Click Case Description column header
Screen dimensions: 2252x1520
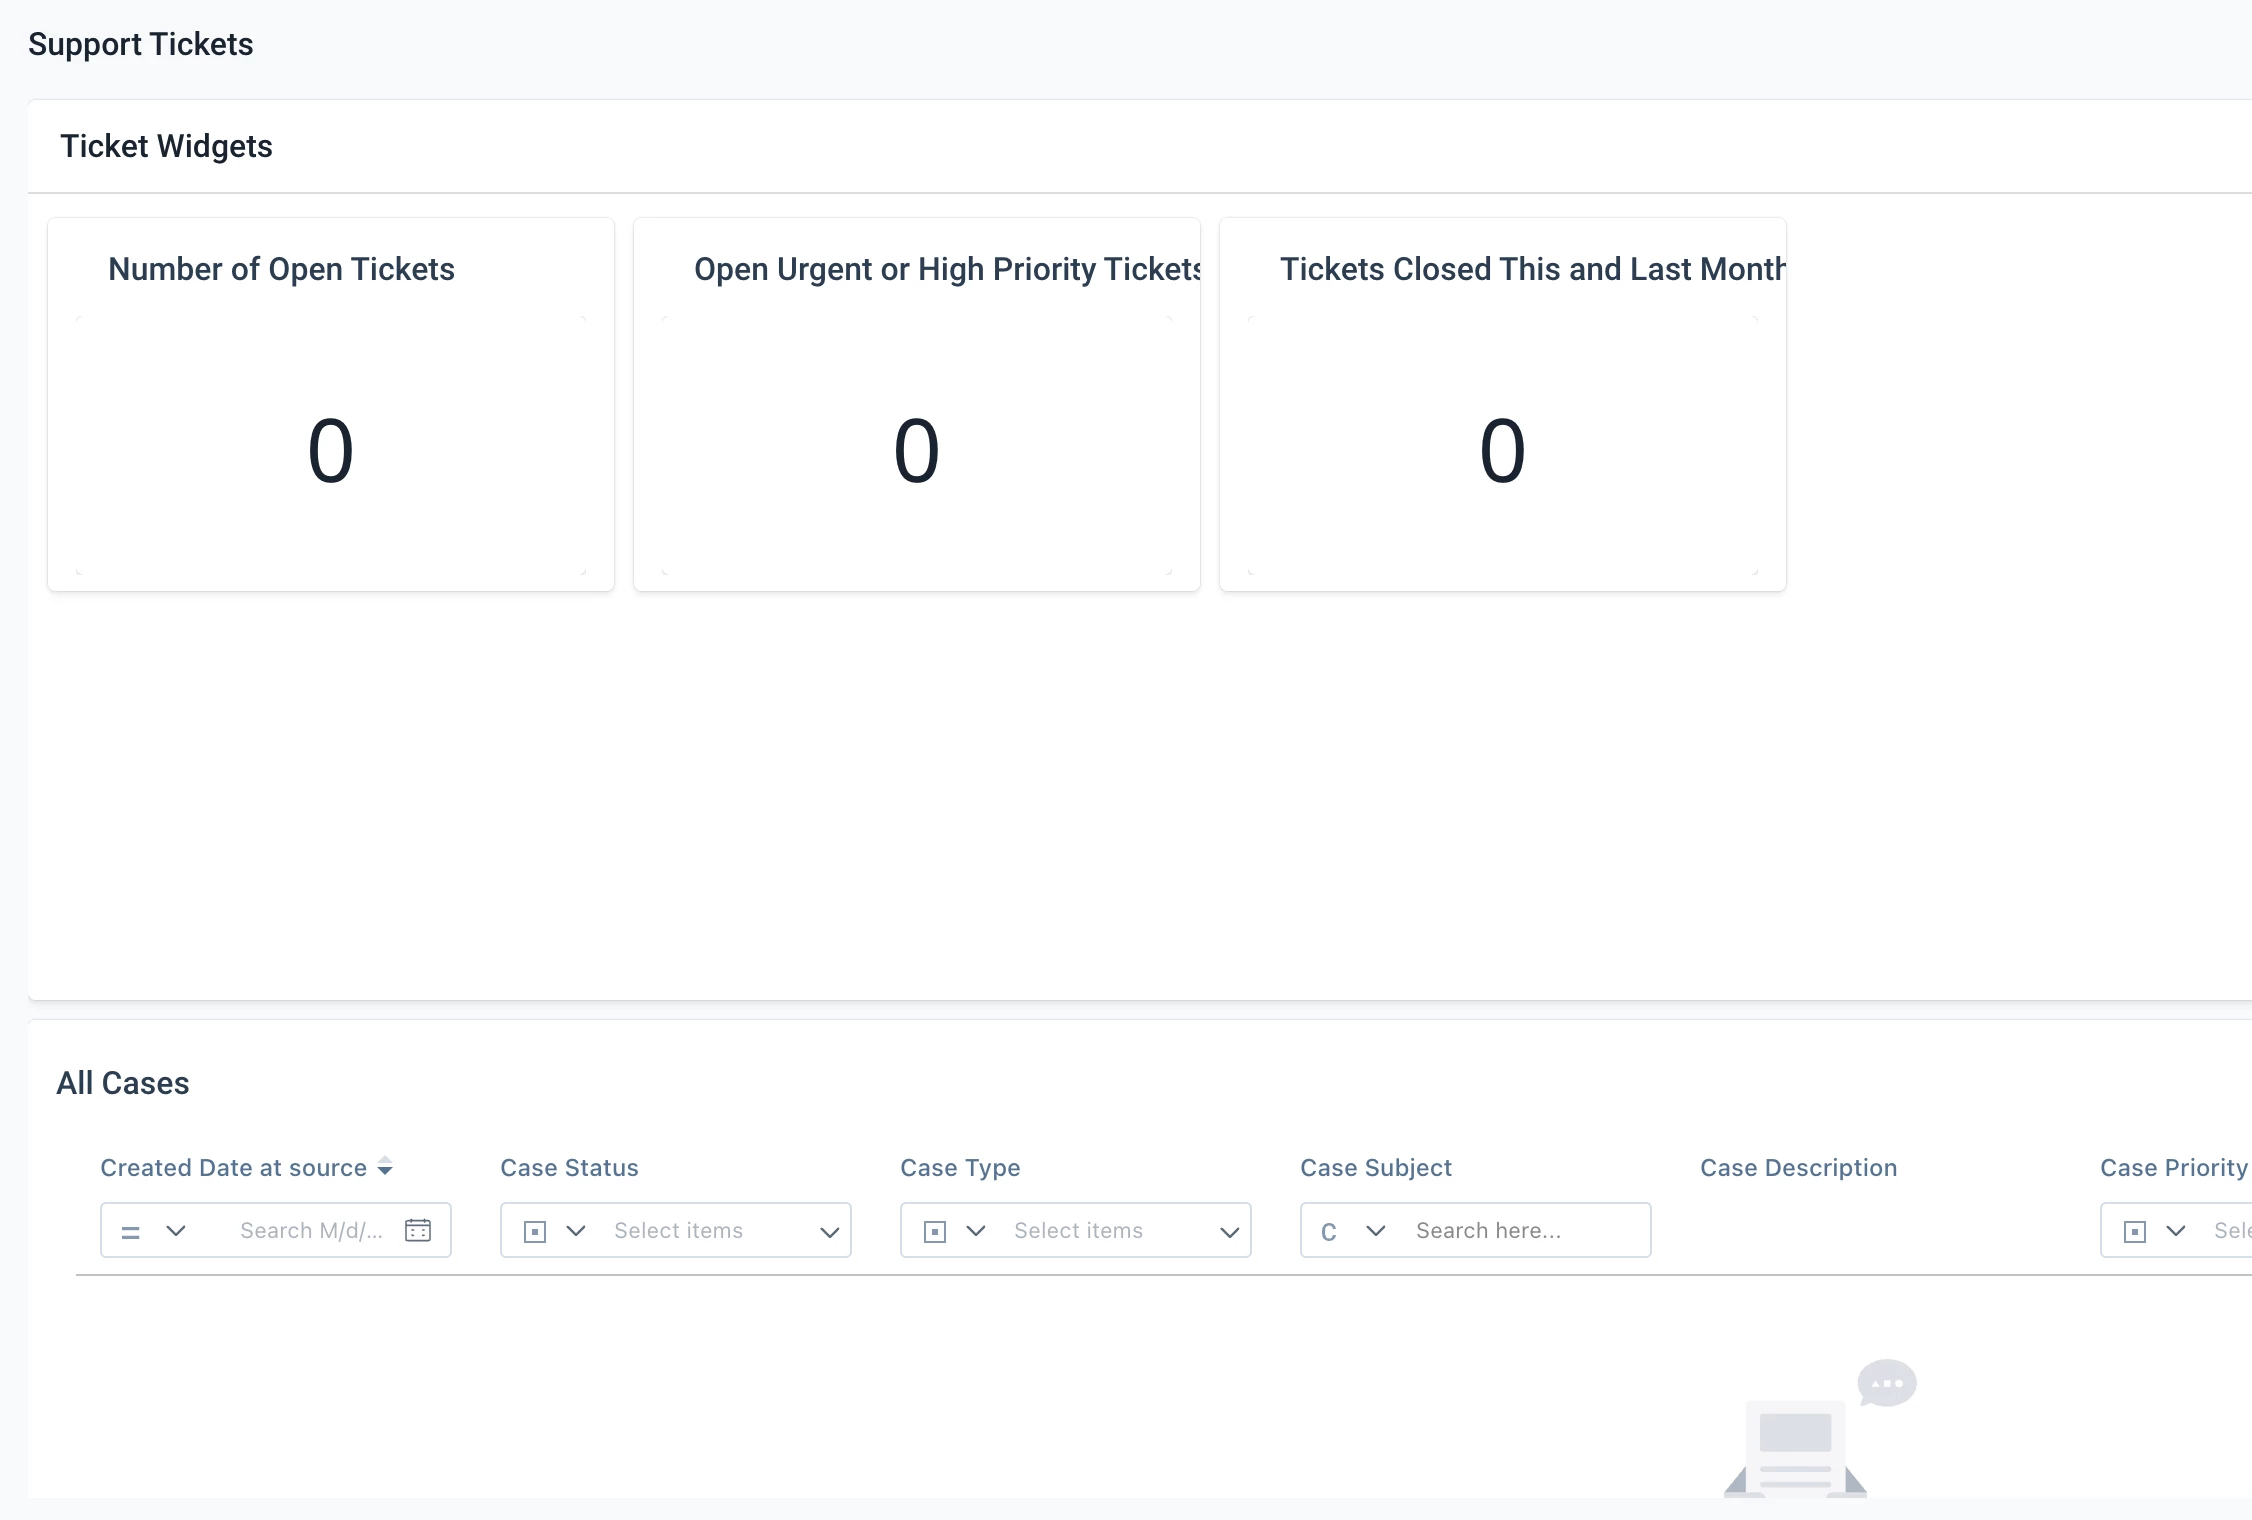(x=1798, y=1167)
